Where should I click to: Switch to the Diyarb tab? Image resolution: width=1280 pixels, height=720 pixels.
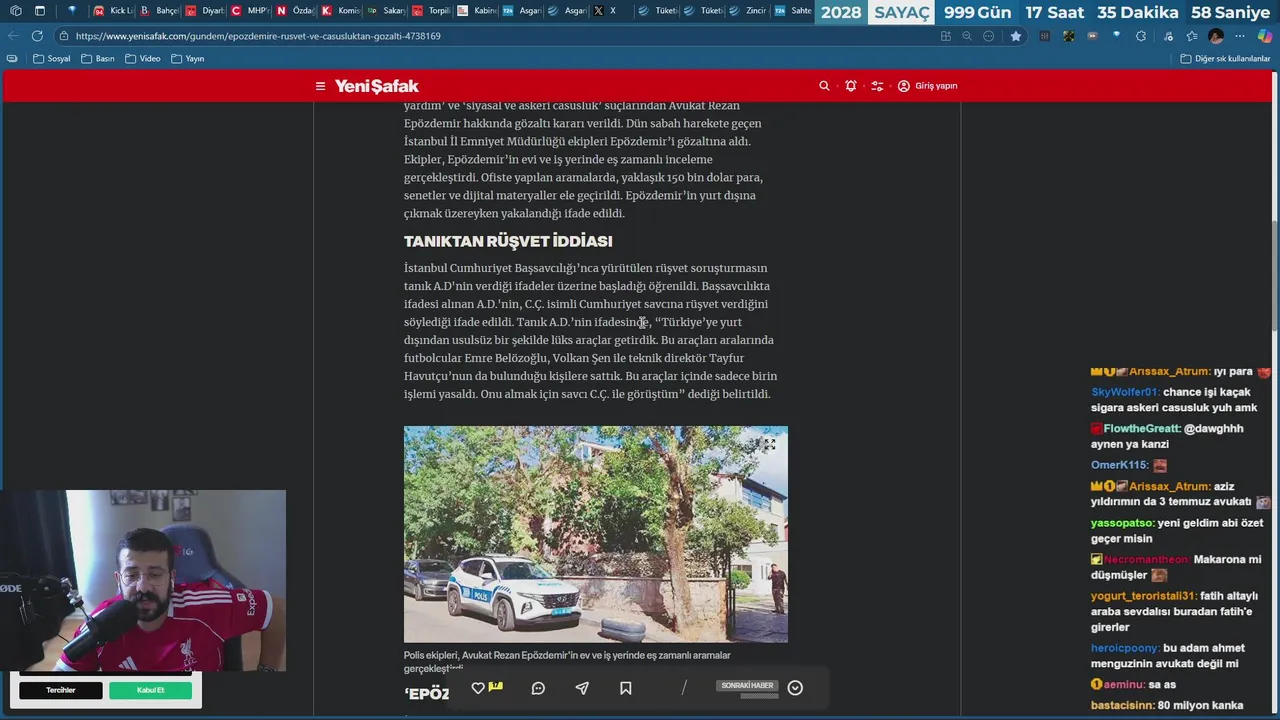click(205, 11)
